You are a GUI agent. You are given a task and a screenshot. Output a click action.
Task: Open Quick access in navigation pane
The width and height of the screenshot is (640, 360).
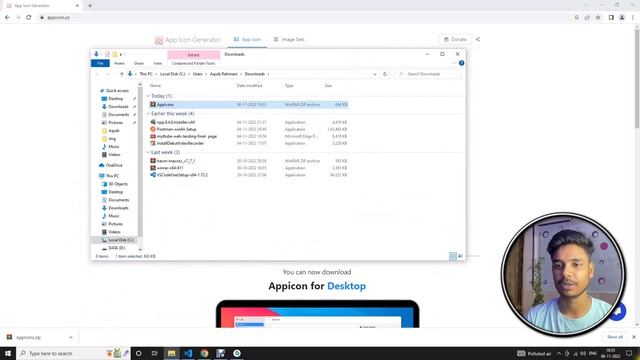click(117, 91)
